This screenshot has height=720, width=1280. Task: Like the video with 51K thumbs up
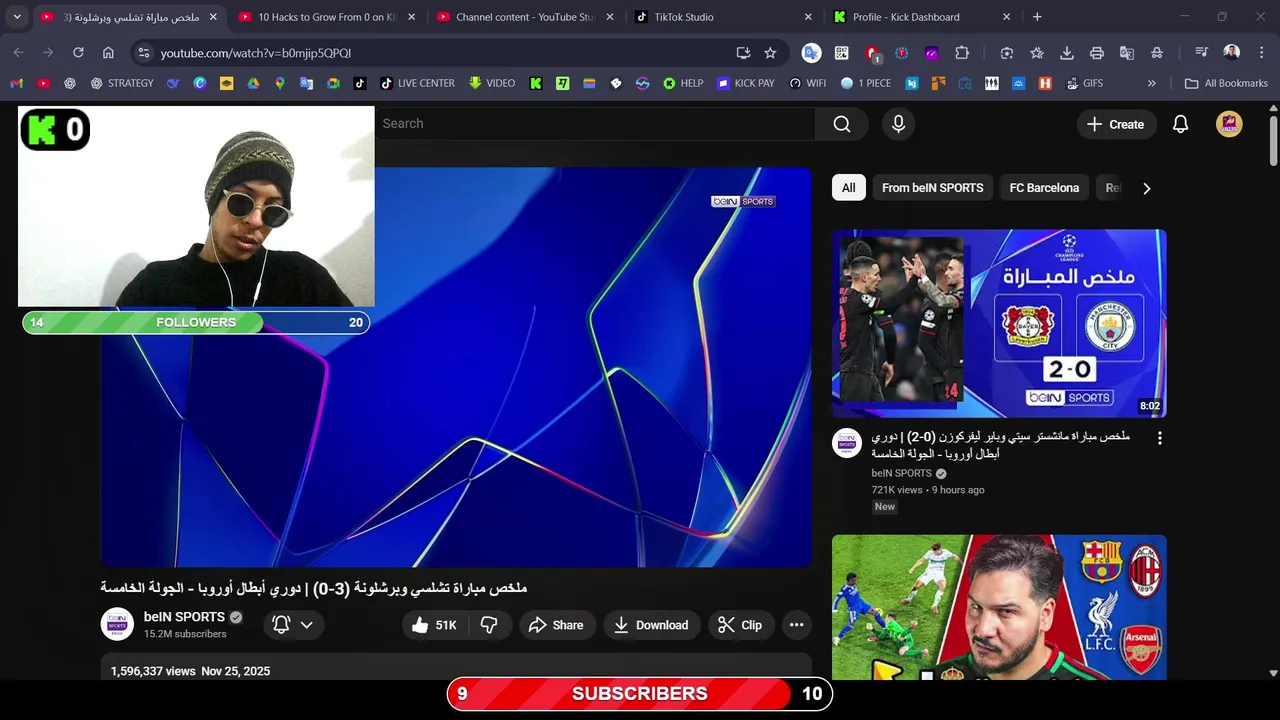point(433,625)
